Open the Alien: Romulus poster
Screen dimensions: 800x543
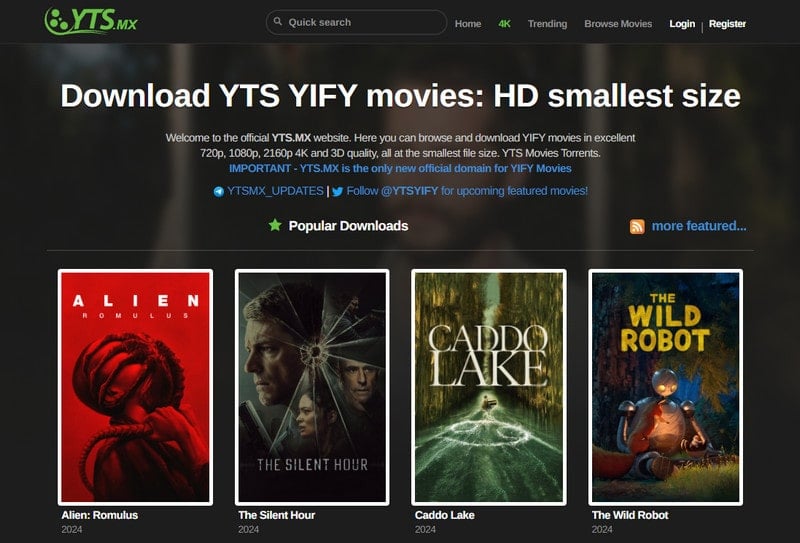coord(135,387)
